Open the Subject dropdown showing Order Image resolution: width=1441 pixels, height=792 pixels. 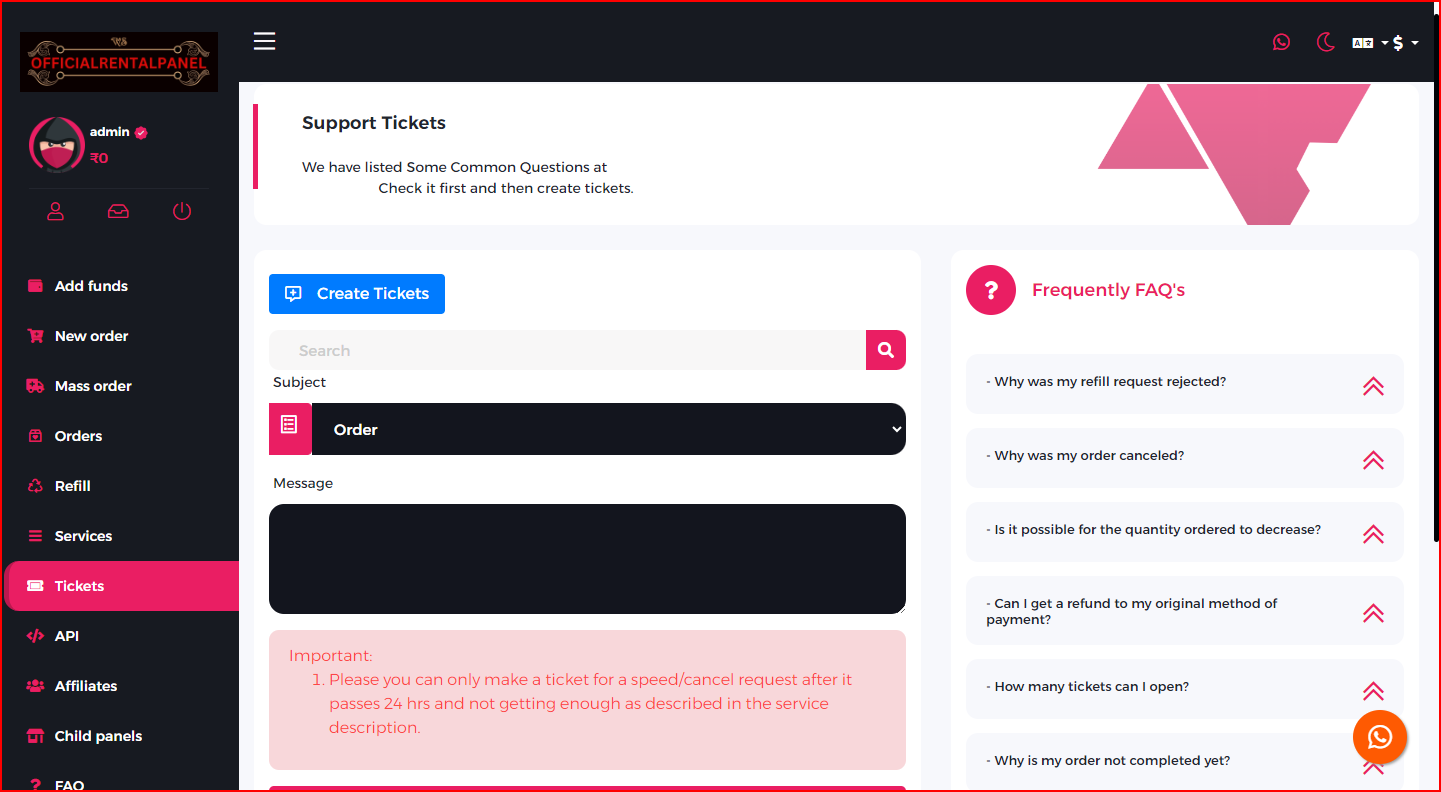point(608,429)
